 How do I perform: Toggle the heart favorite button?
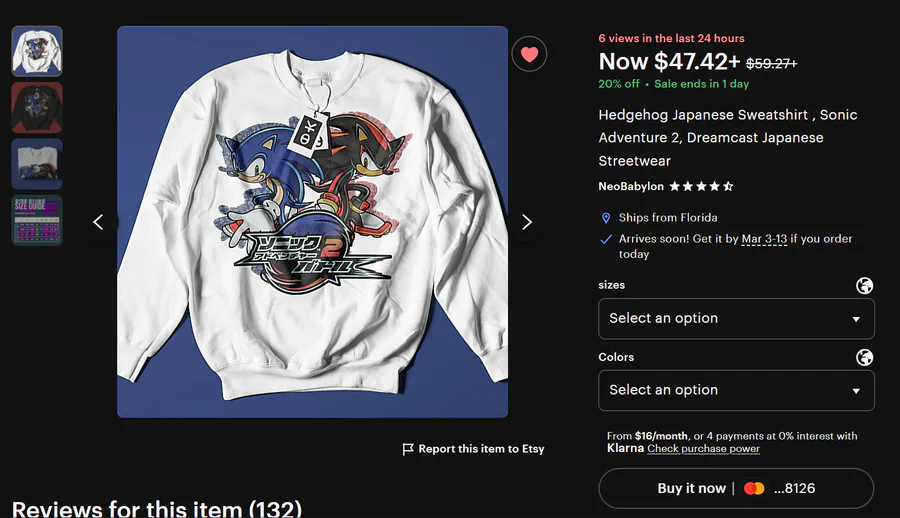529,54
